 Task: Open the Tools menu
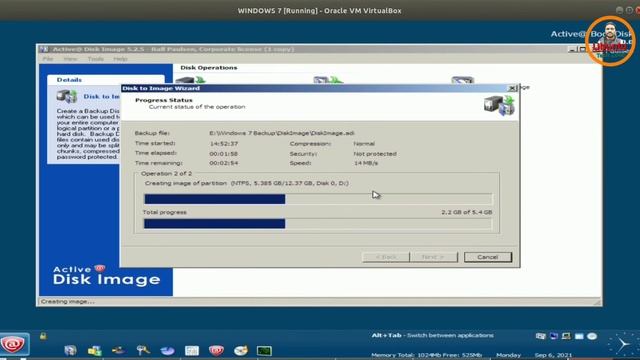coord(96,59)
